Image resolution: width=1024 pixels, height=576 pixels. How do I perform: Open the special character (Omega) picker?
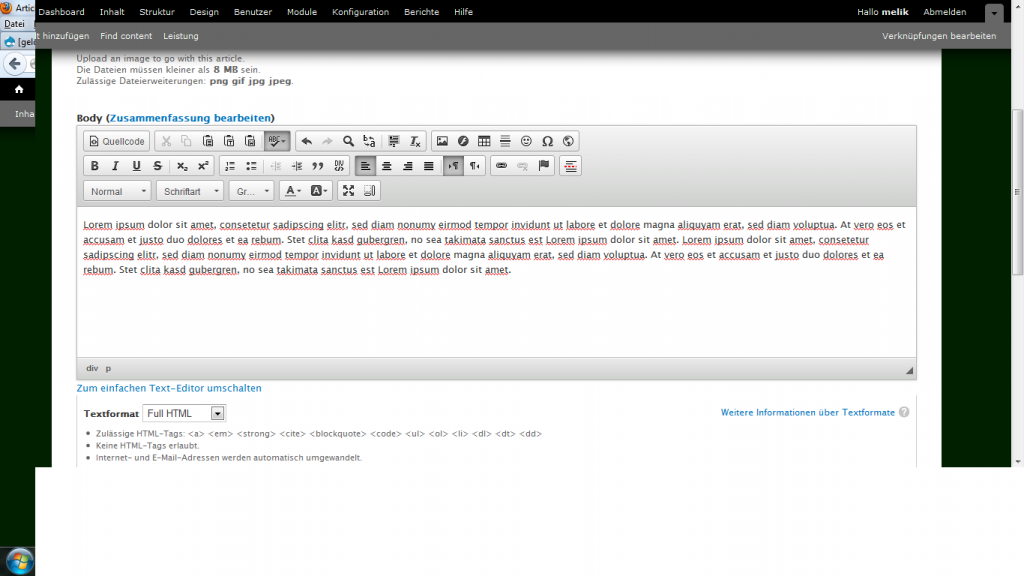click(x=547, y=142)
